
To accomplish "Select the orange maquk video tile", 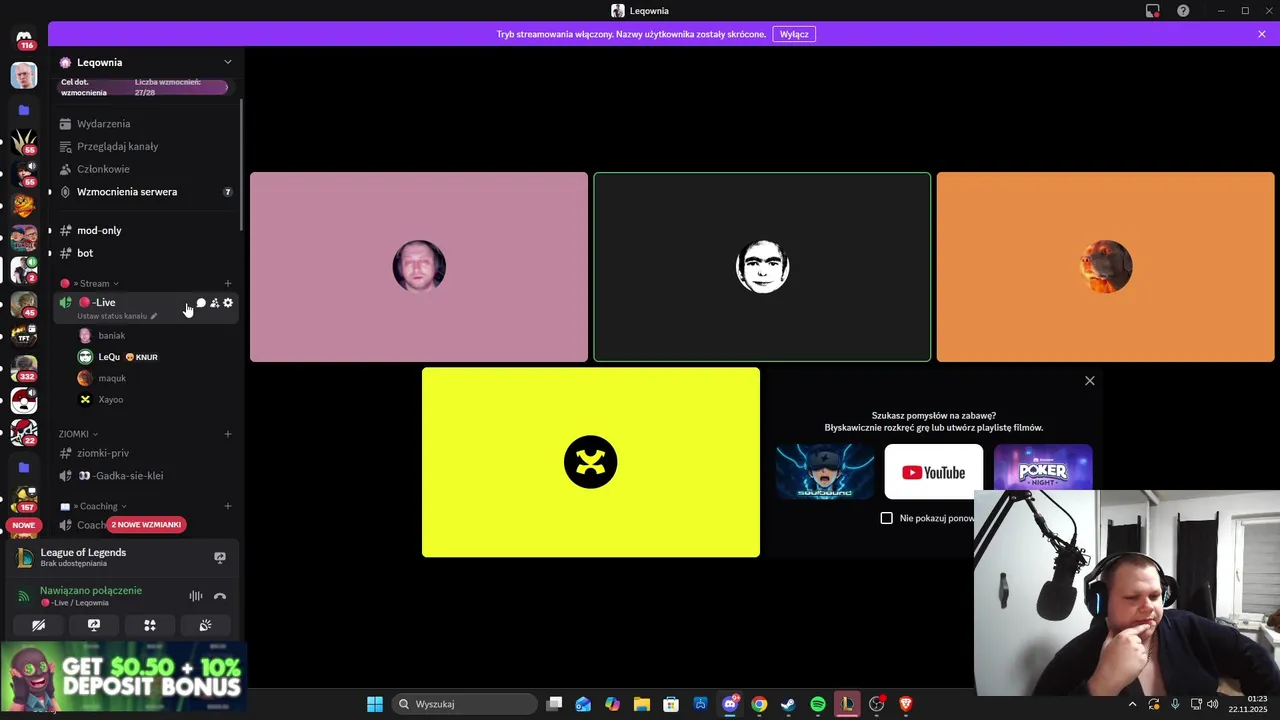I will (1105, 267).
